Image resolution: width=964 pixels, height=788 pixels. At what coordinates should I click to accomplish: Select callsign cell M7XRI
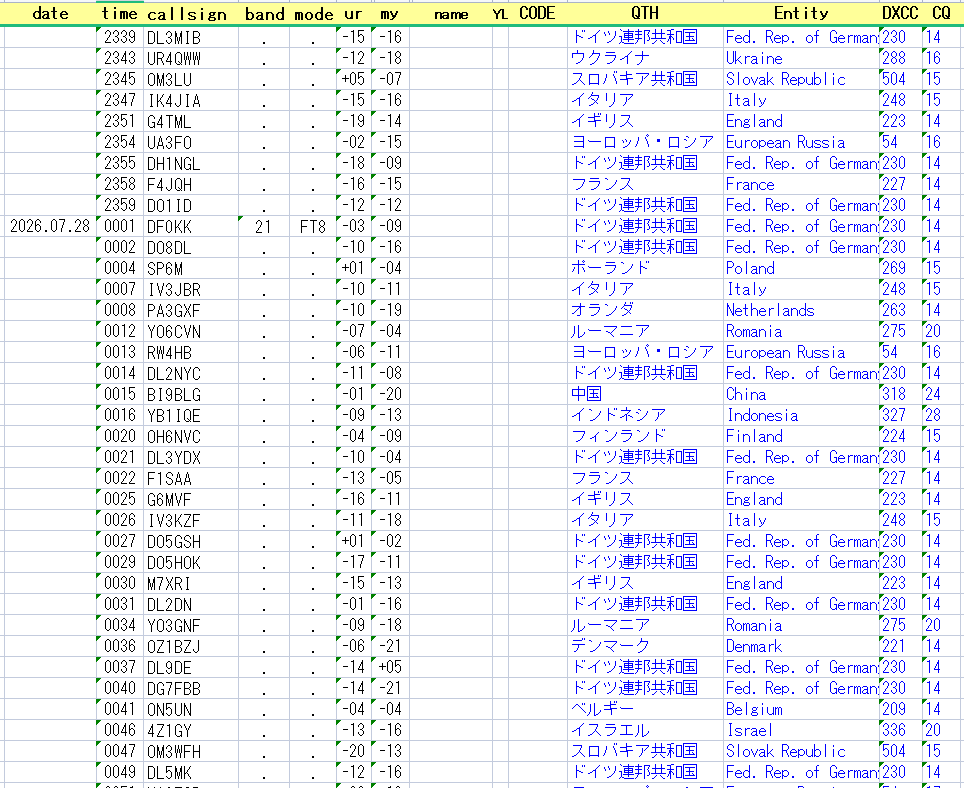point(191,583)
